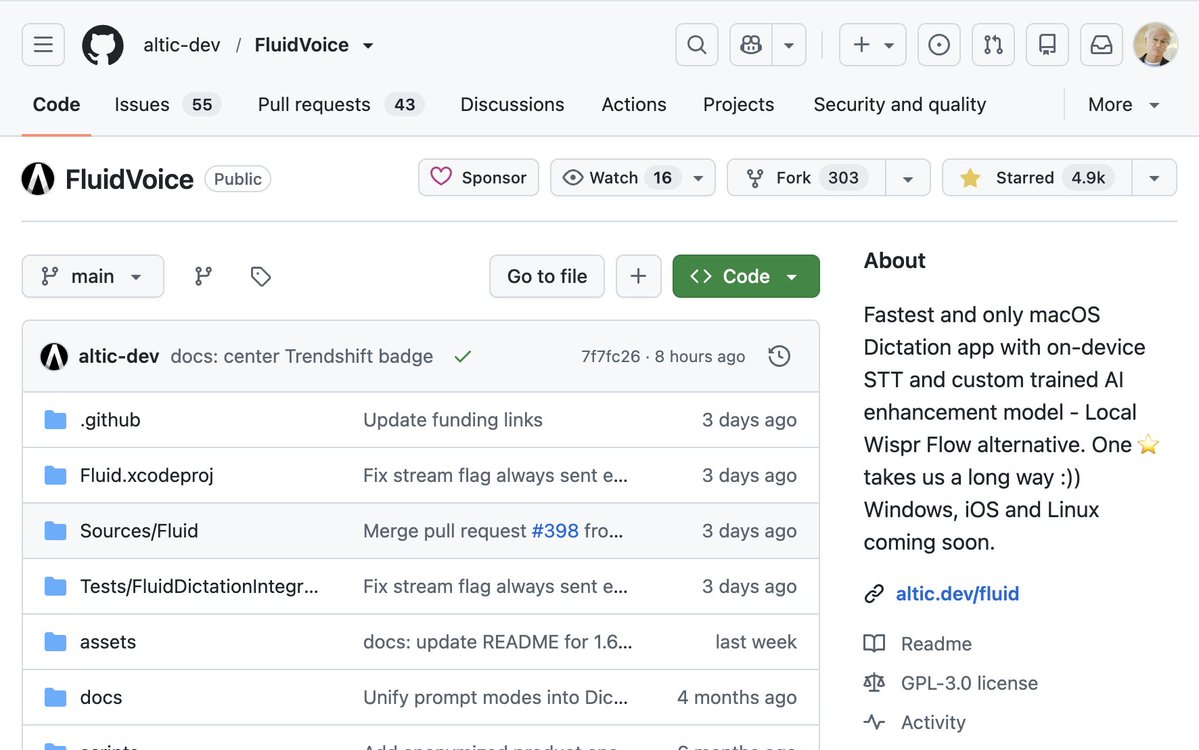This screenshot has height=750, width=1199.
Task: Open the .github folder
Action: point(110,420)
